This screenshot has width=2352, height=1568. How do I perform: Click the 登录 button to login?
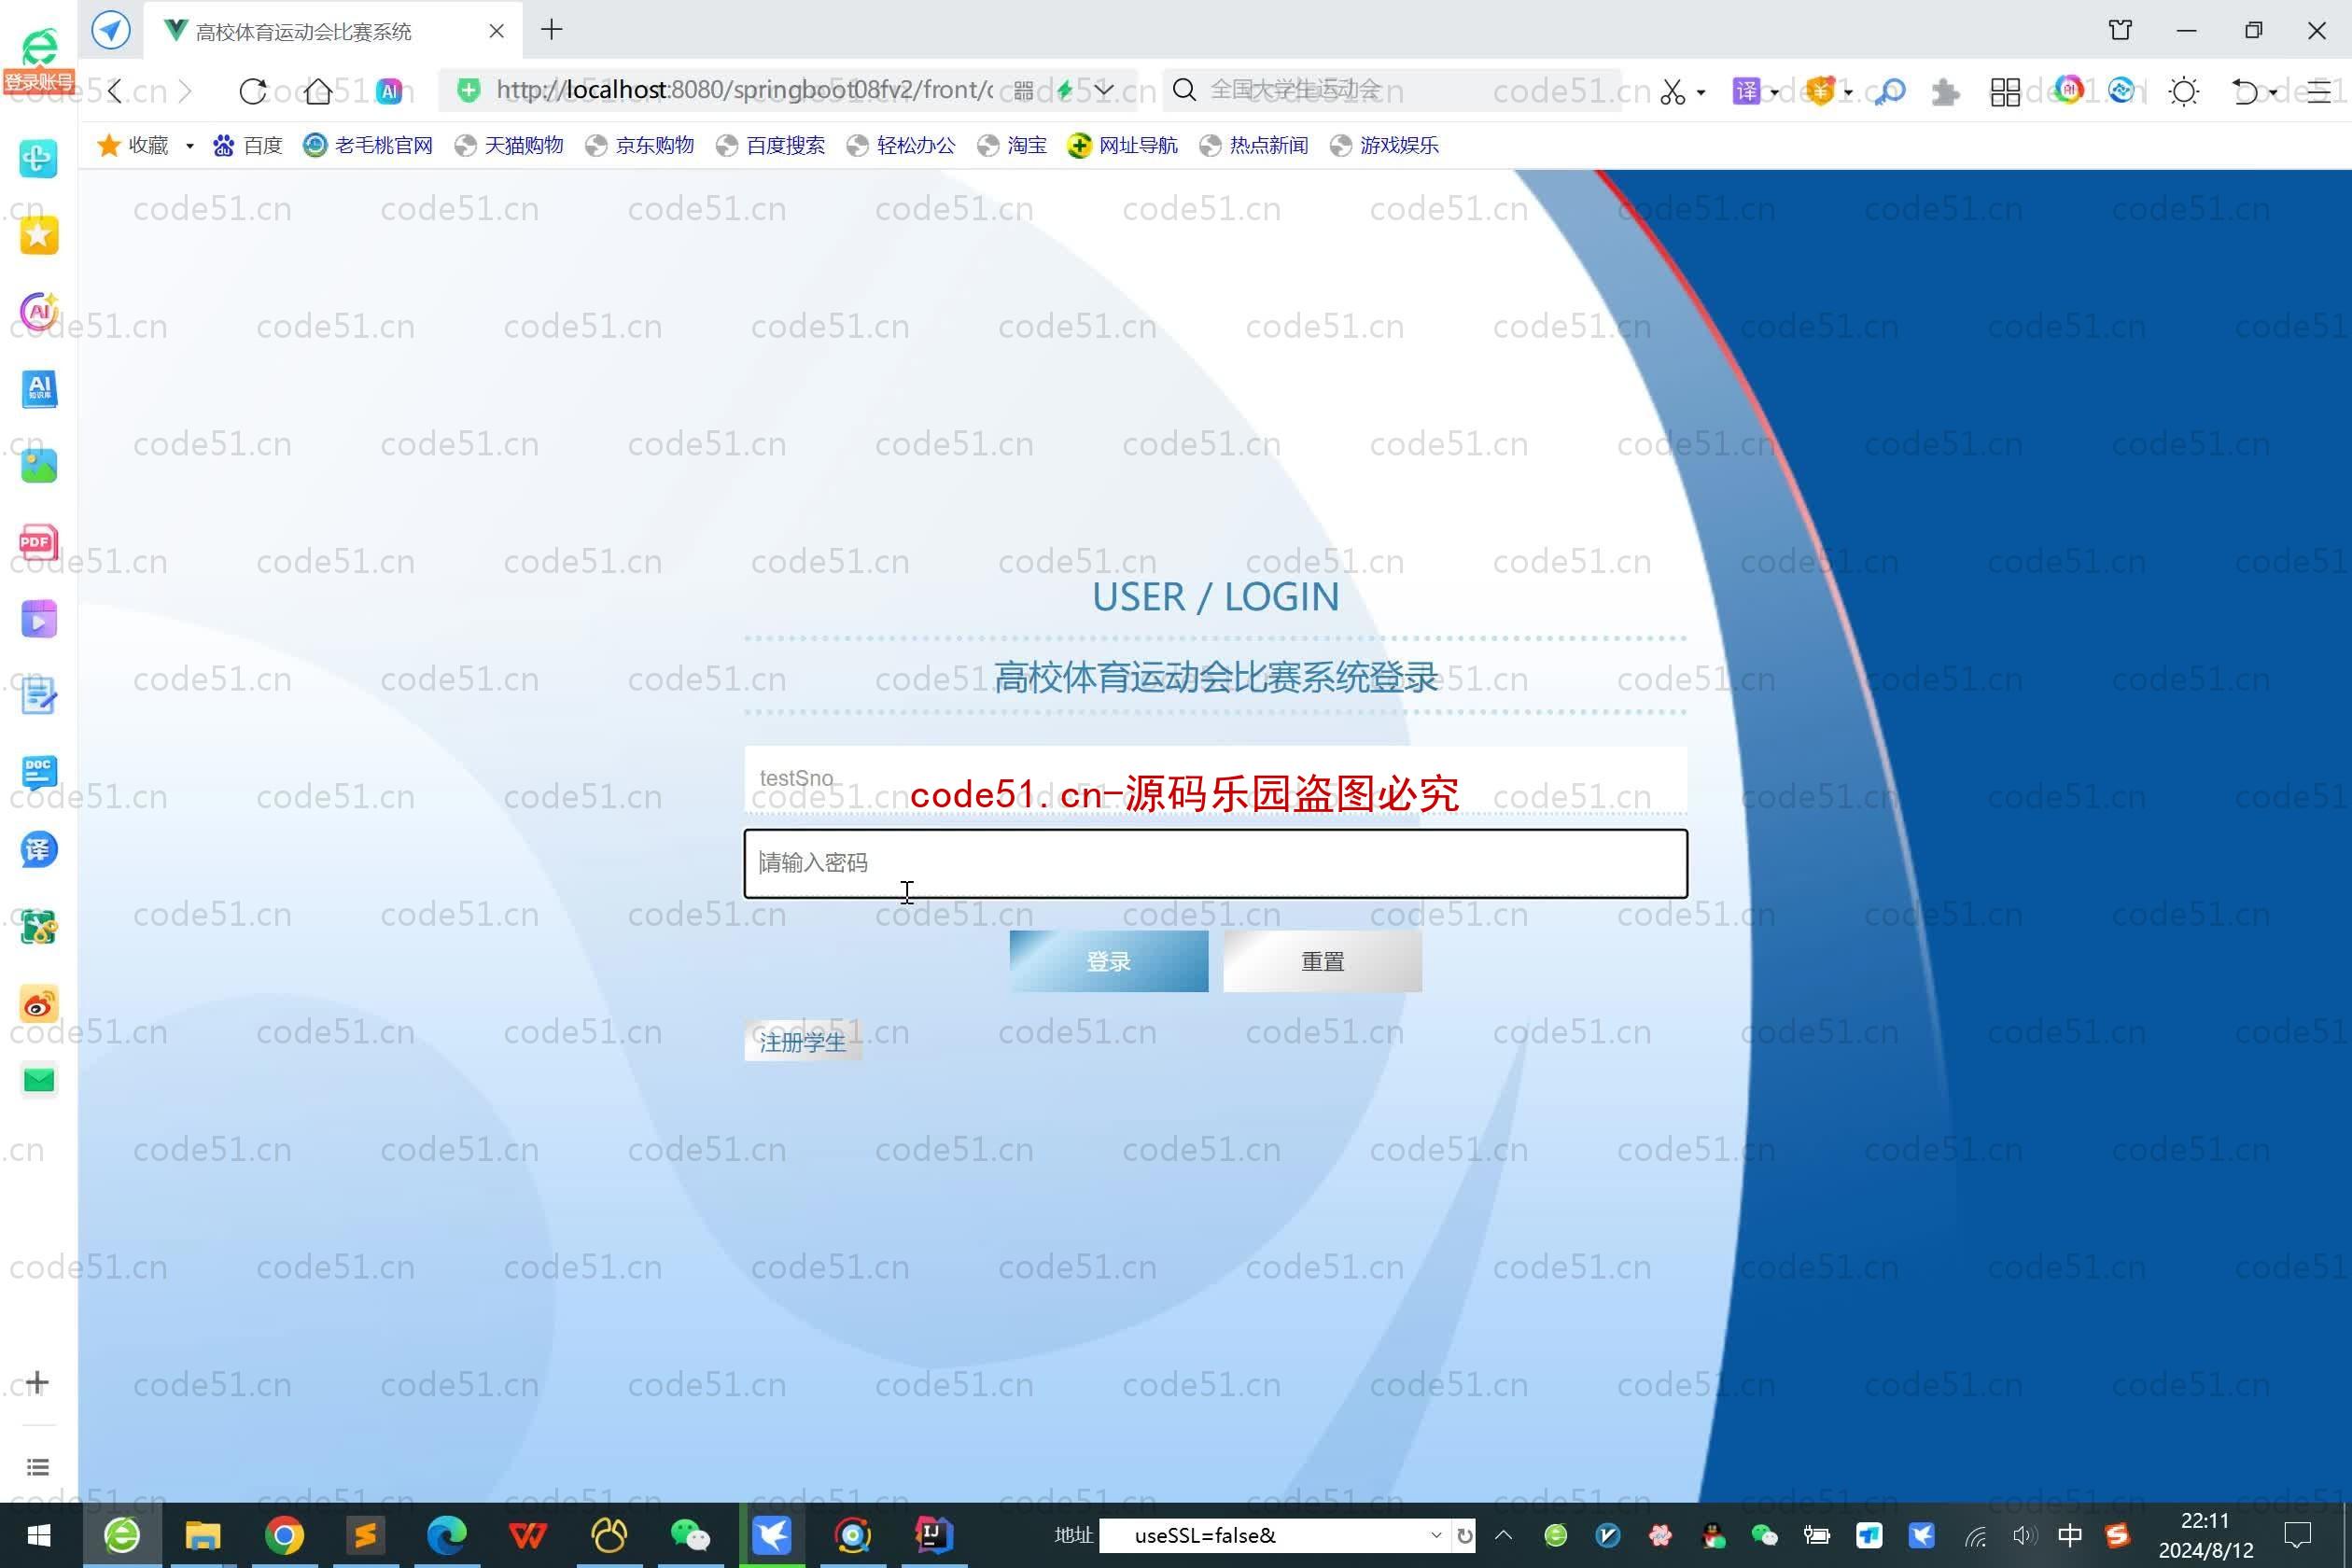click(1110, 960)
